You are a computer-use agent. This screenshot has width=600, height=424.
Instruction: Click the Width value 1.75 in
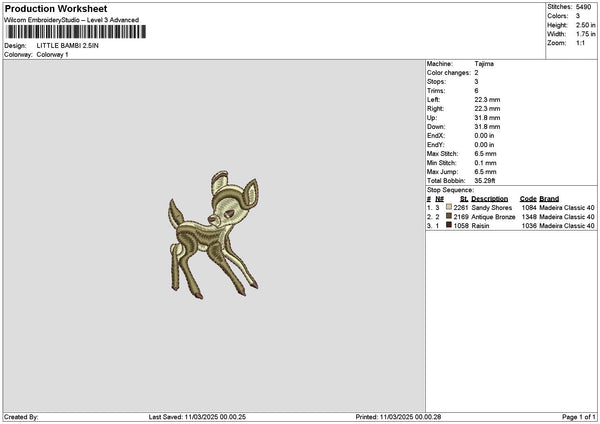(x=585, y=34)
